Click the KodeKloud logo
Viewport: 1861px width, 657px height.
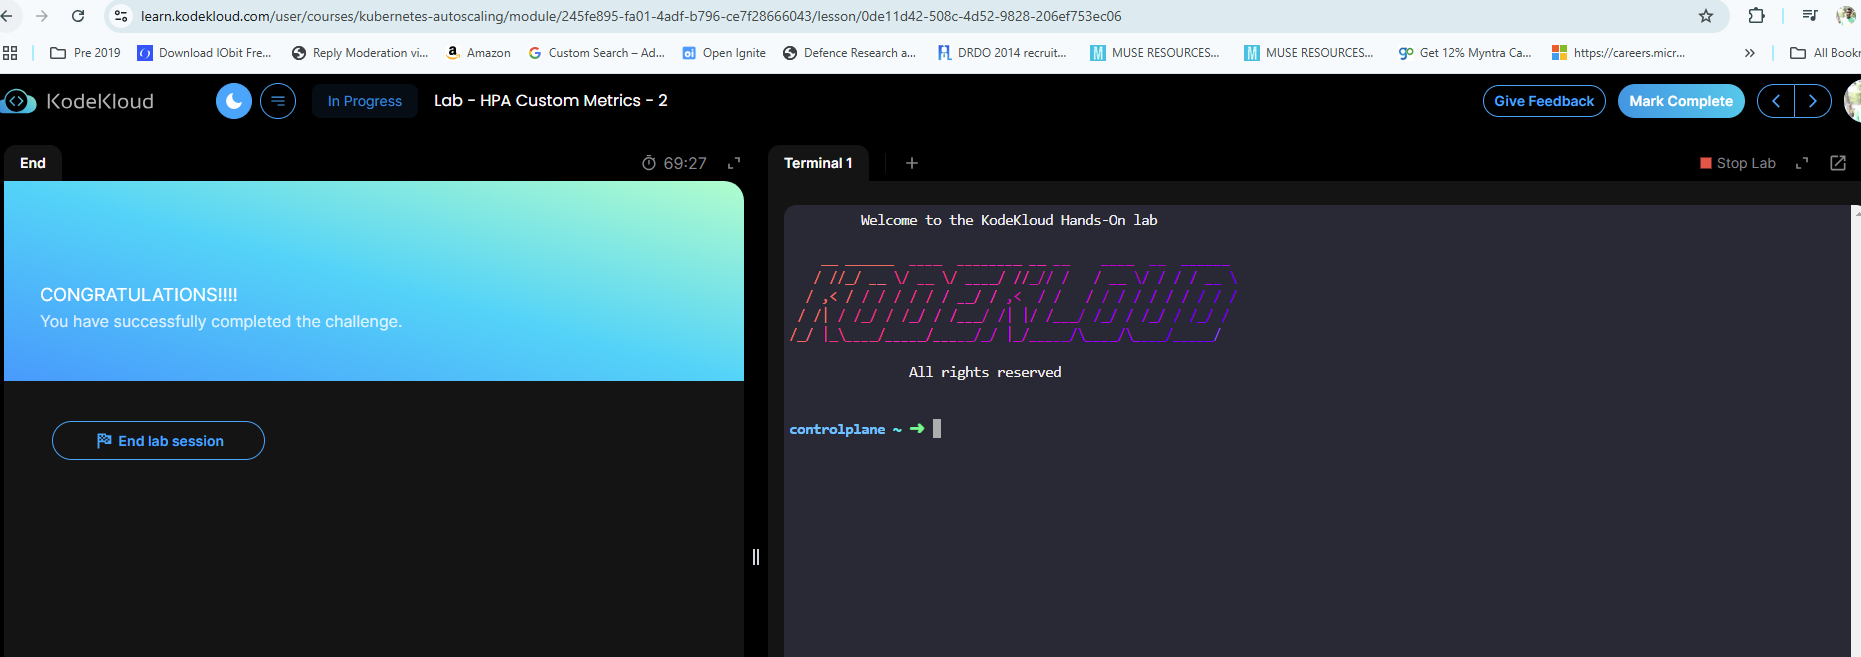pyautogui.click(x=78, y=101)
